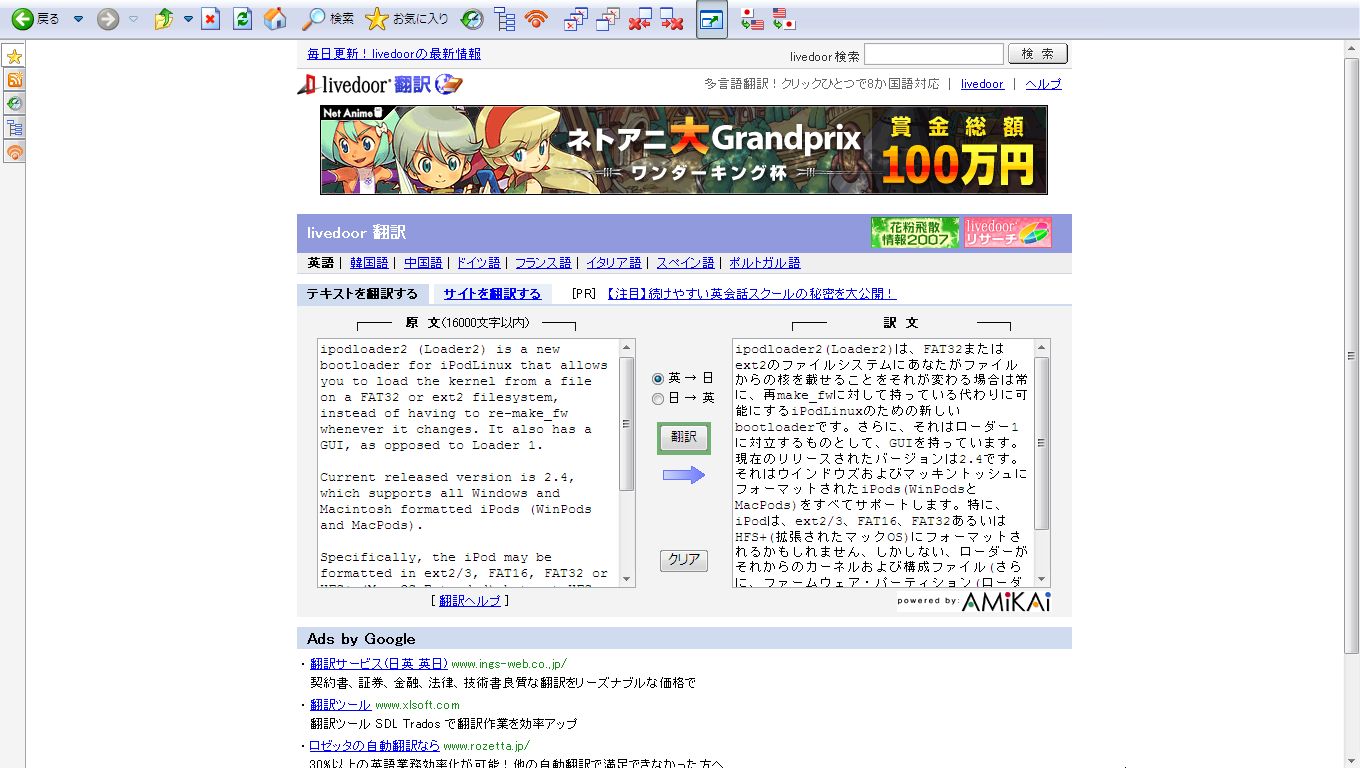Select the テキストを翻訳する tab
The image size is (1360, 768).
coord(362,294)
